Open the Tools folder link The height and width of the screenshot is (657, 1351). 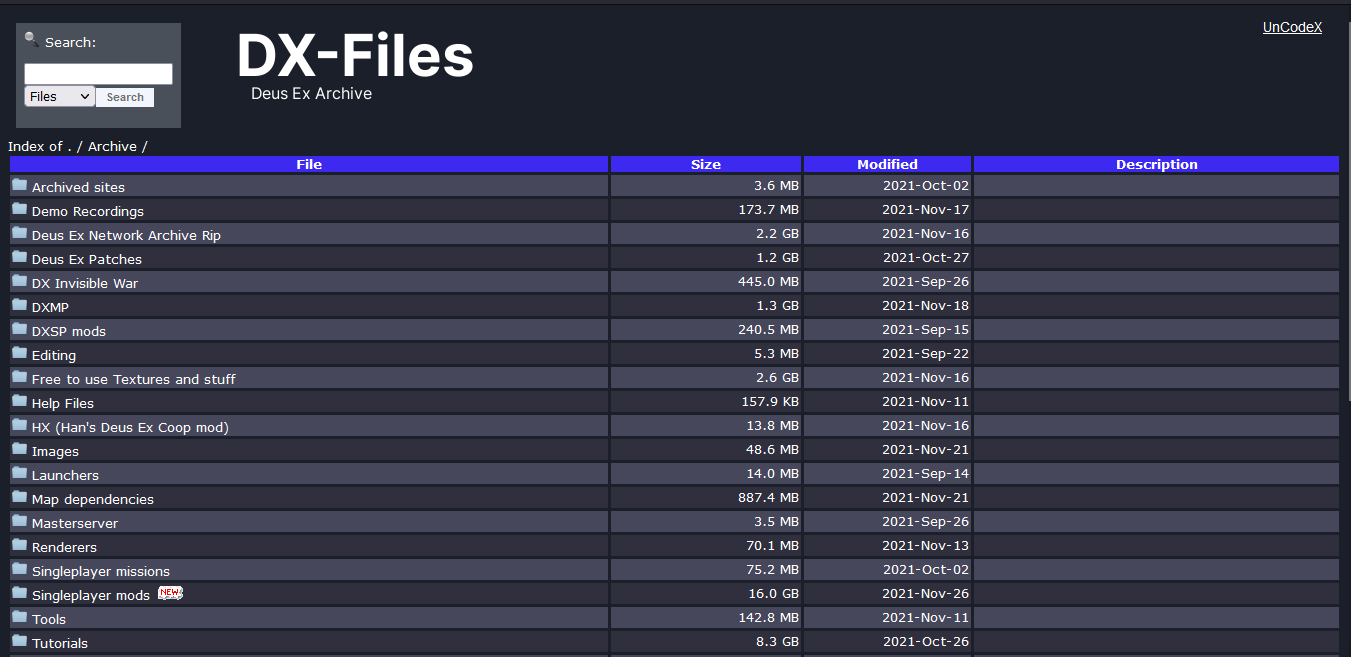click(x=49, y=619)
